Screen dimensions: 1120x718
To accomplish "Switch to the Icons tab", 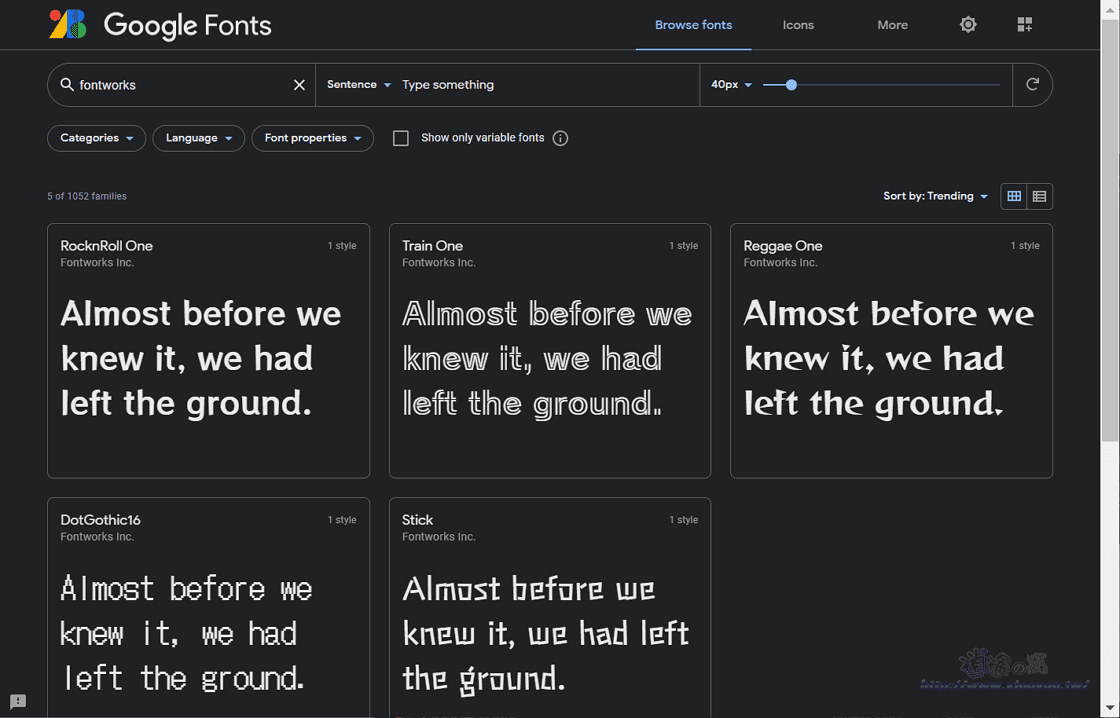I will tap(798, 24).
